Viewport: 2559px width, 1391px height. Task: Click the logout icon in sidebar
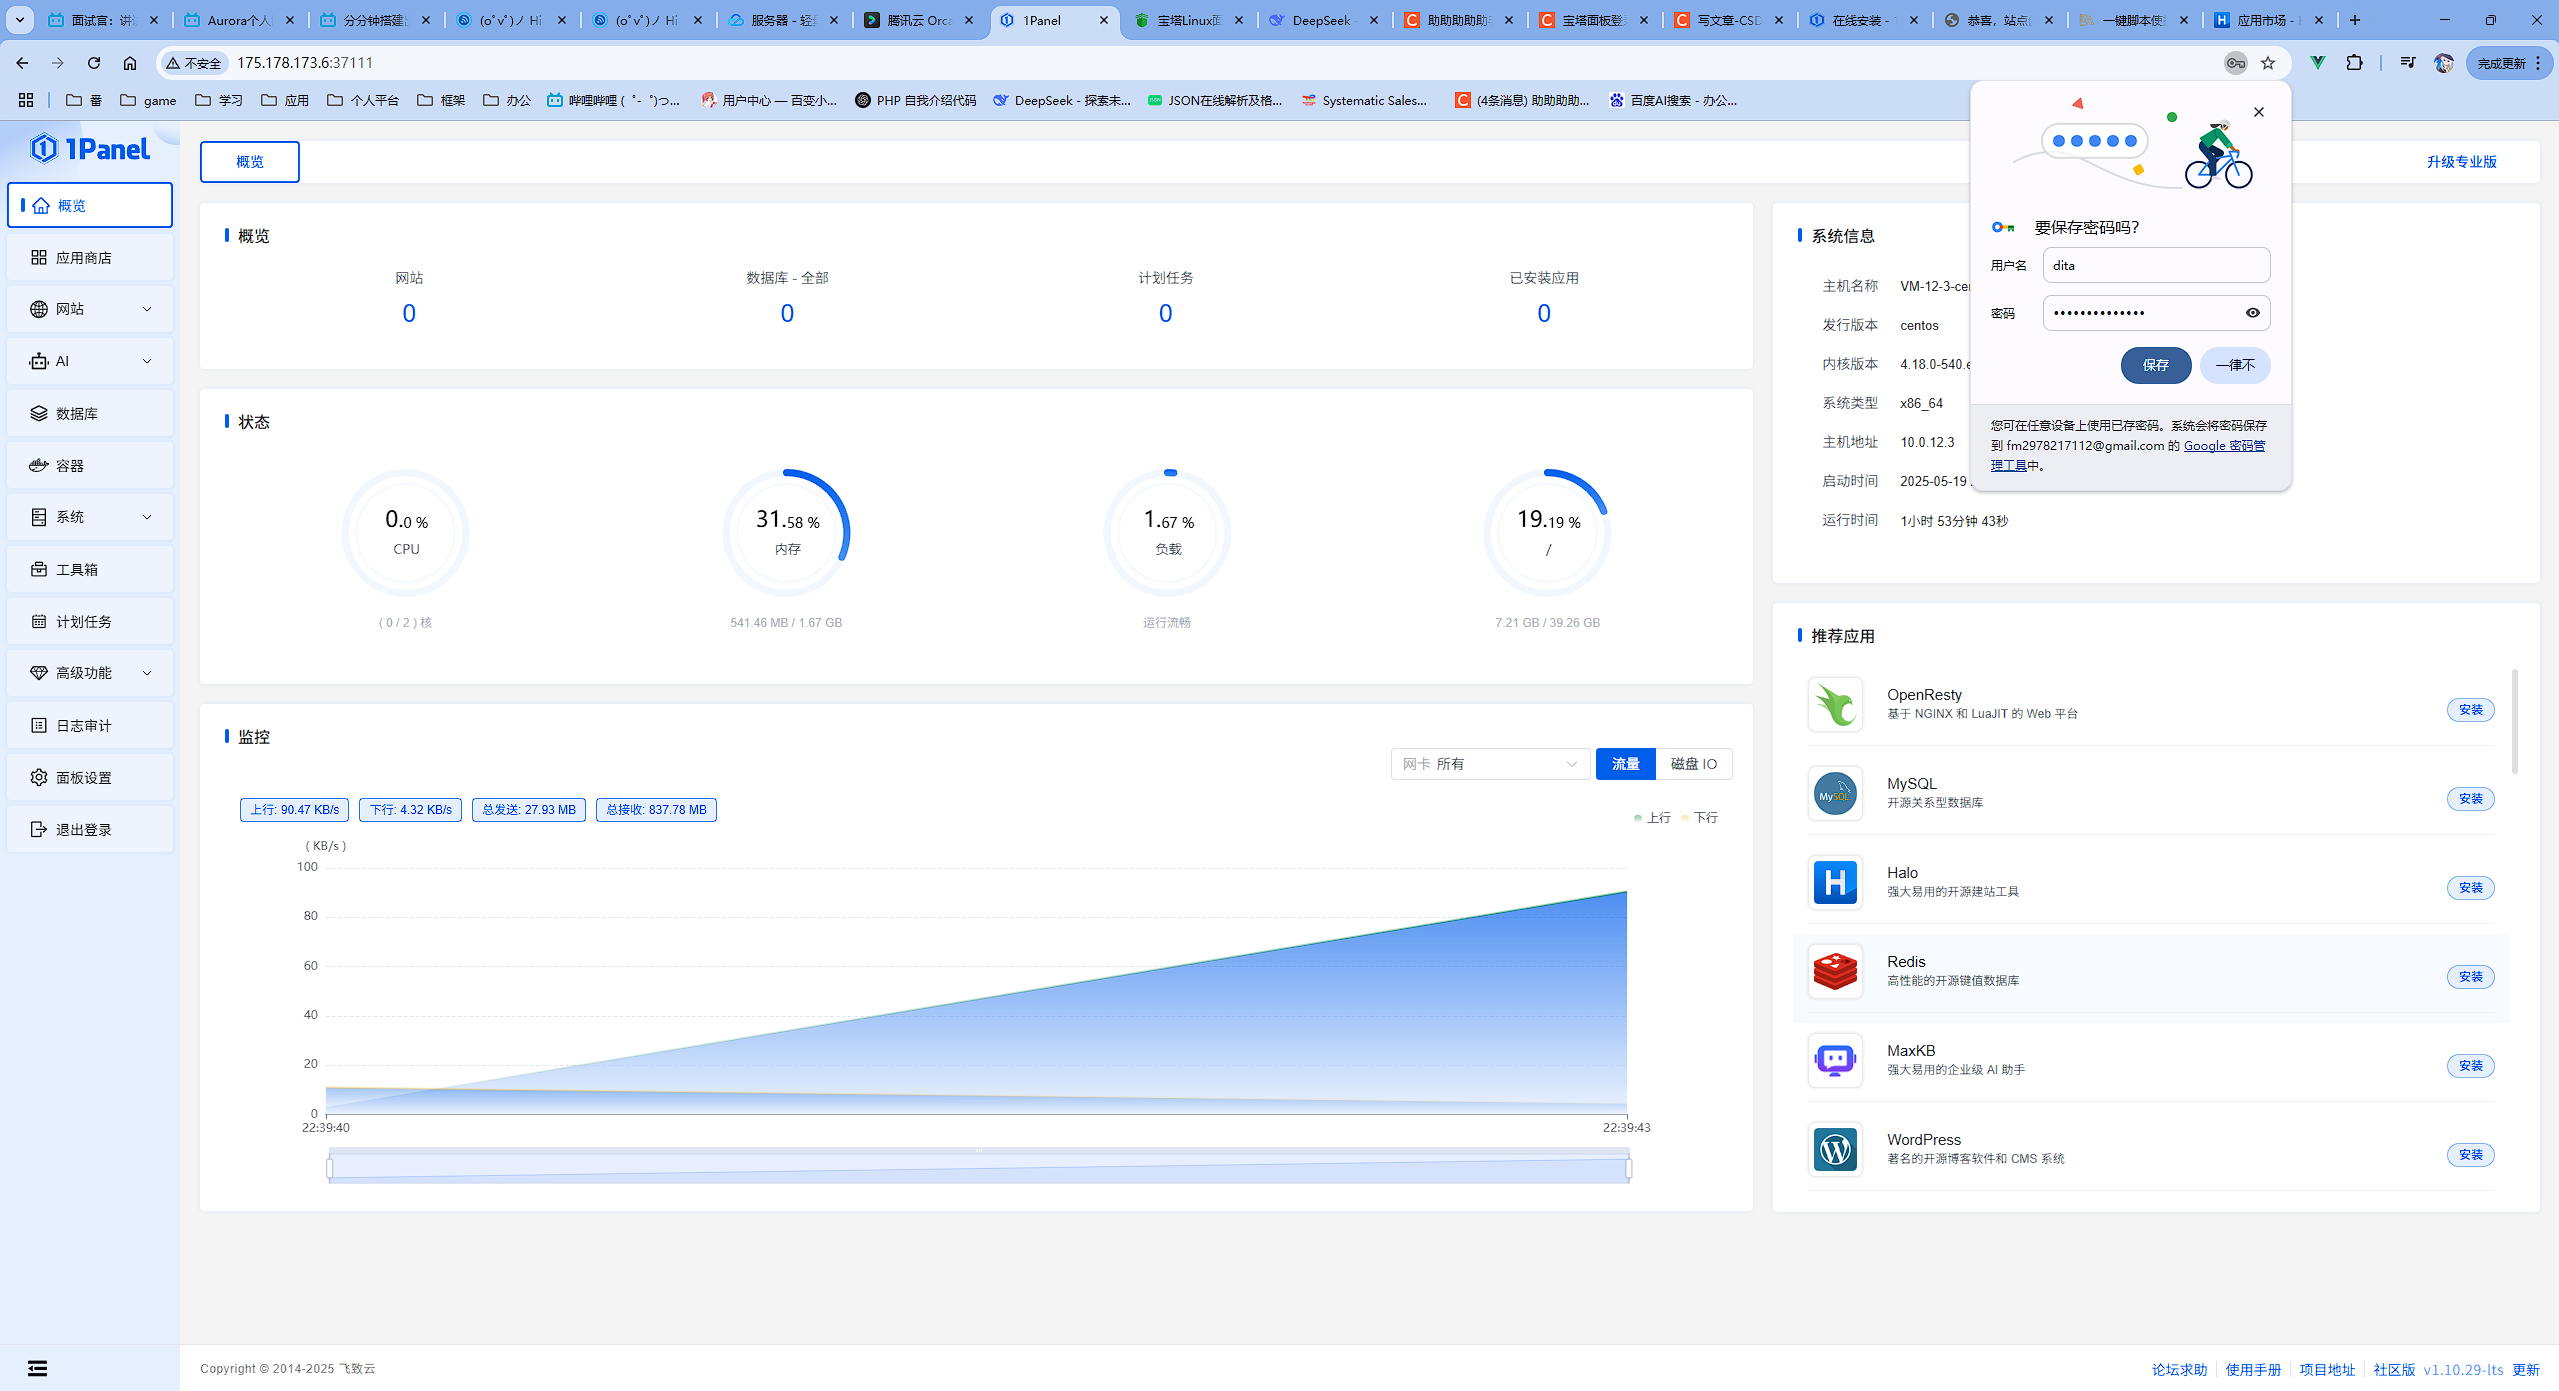(x=39, y=830)
